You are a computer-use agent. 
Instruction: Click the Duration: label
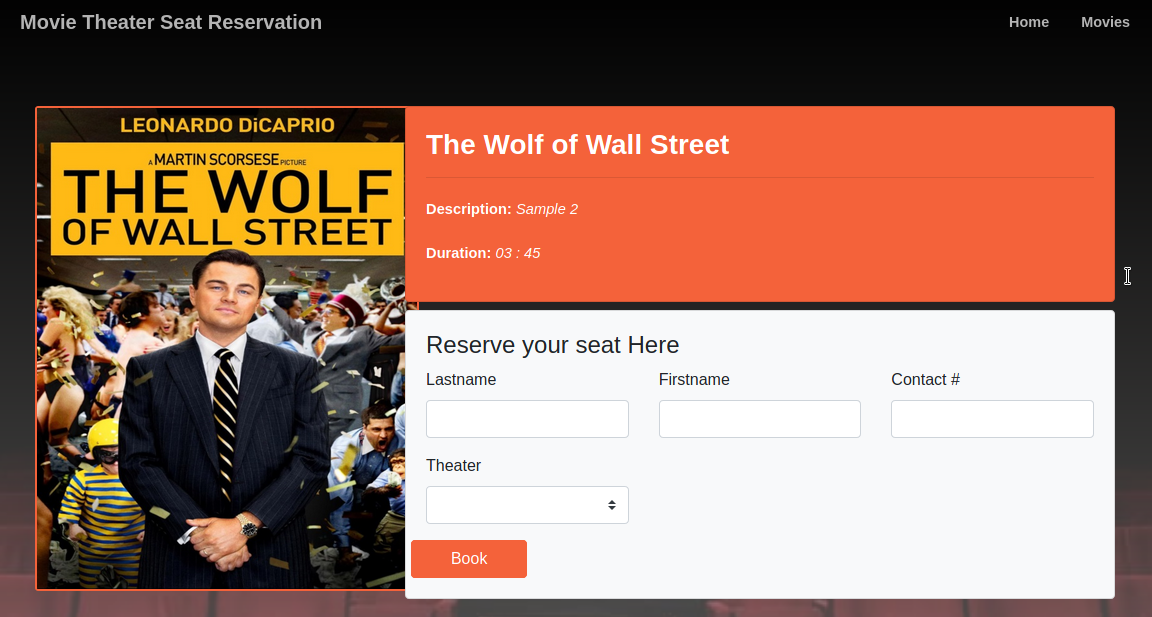pos(458,253)
